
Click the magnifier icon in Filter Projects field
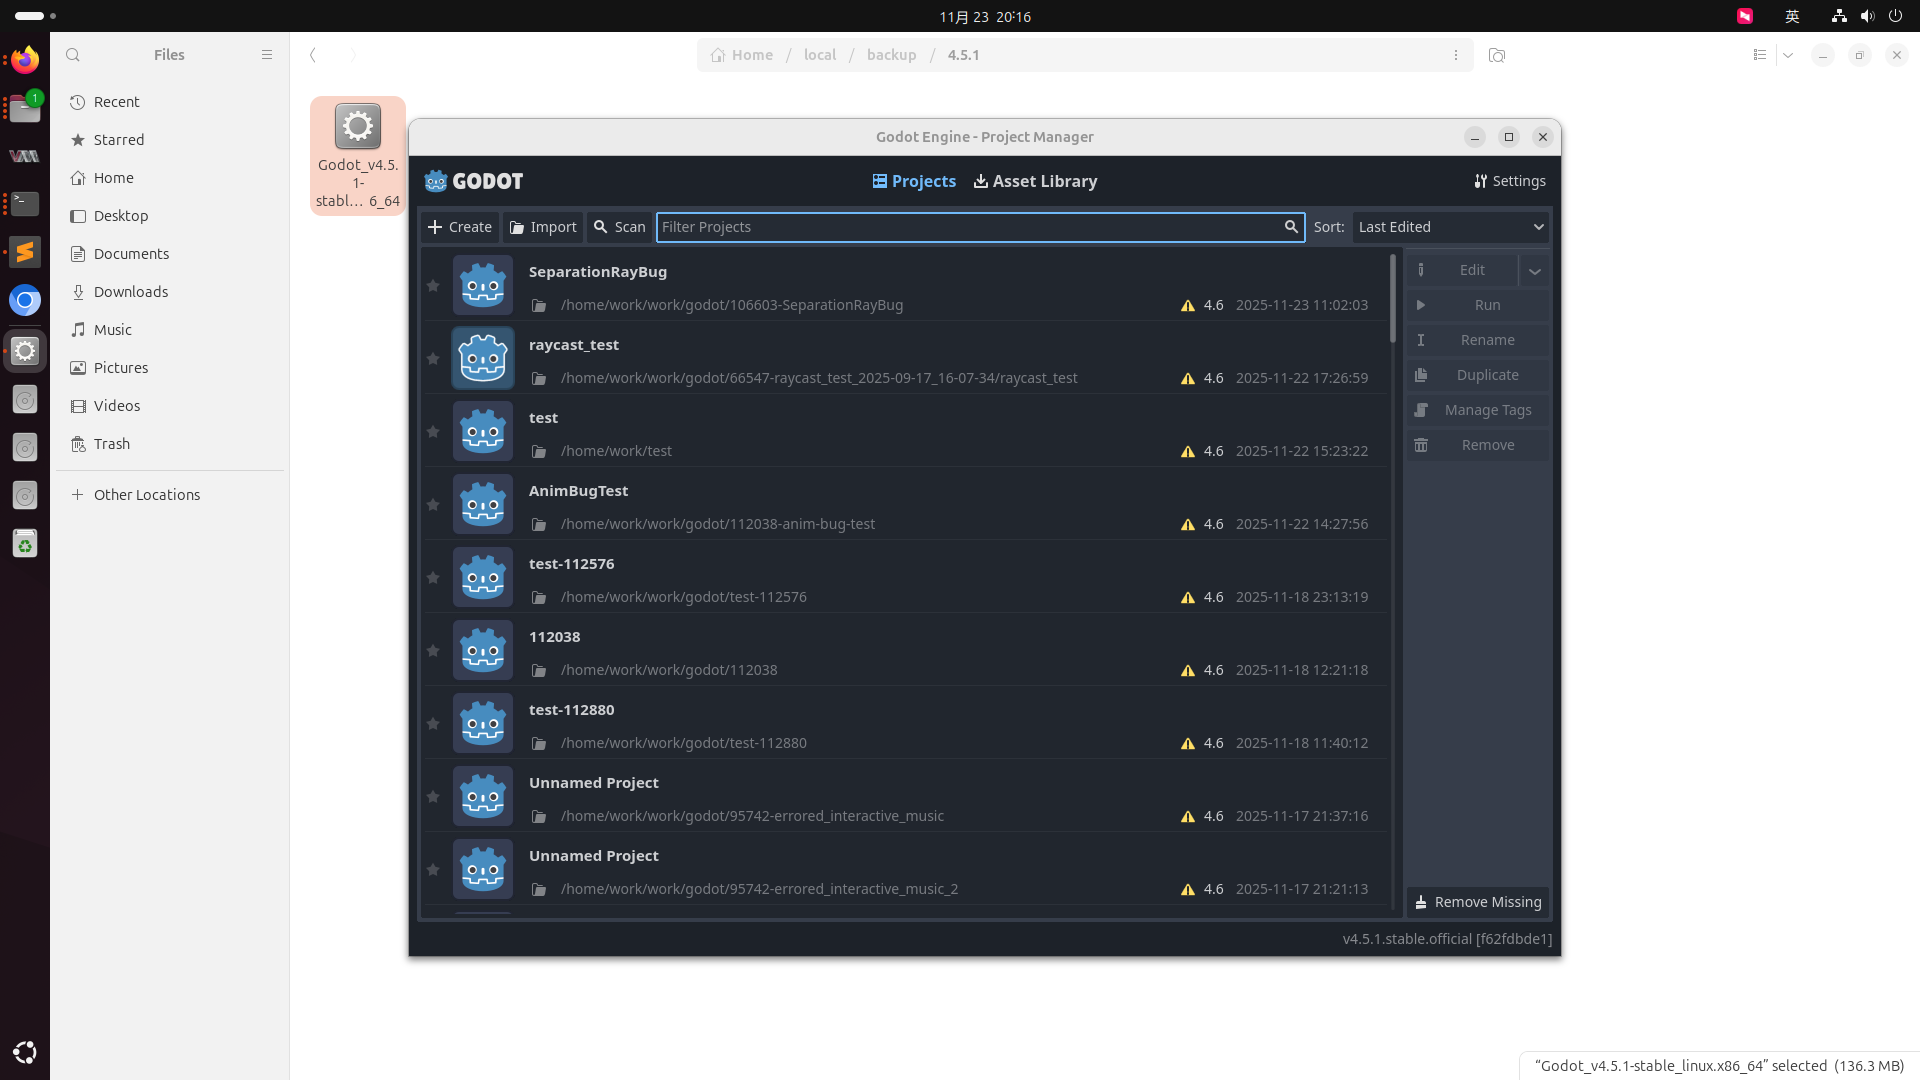tap(1291, 227)
